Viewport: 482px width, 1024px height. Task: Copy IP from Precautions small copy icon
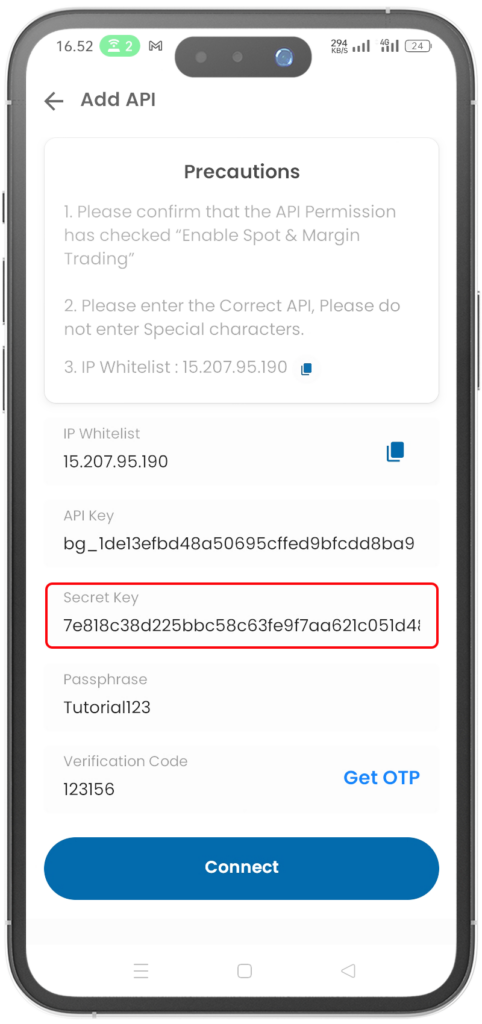[306, 369]
